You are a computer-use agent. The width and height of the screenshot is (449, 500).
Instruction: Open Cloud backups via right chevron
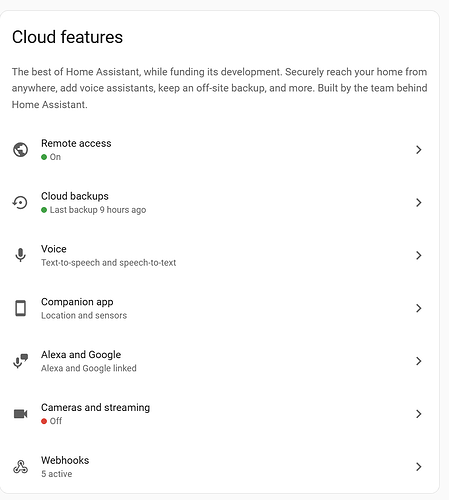[x=419, y=202]
